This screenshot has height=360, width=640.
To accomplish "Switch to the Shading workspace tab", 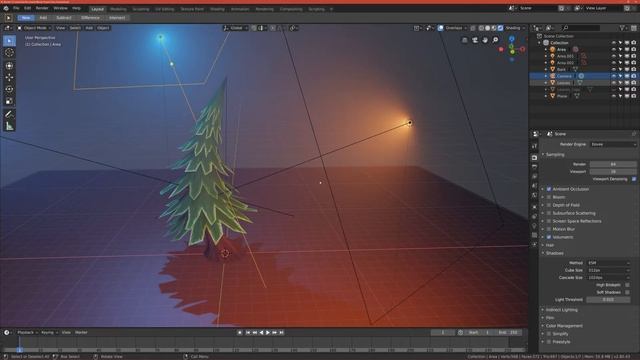I will point(217,9).
